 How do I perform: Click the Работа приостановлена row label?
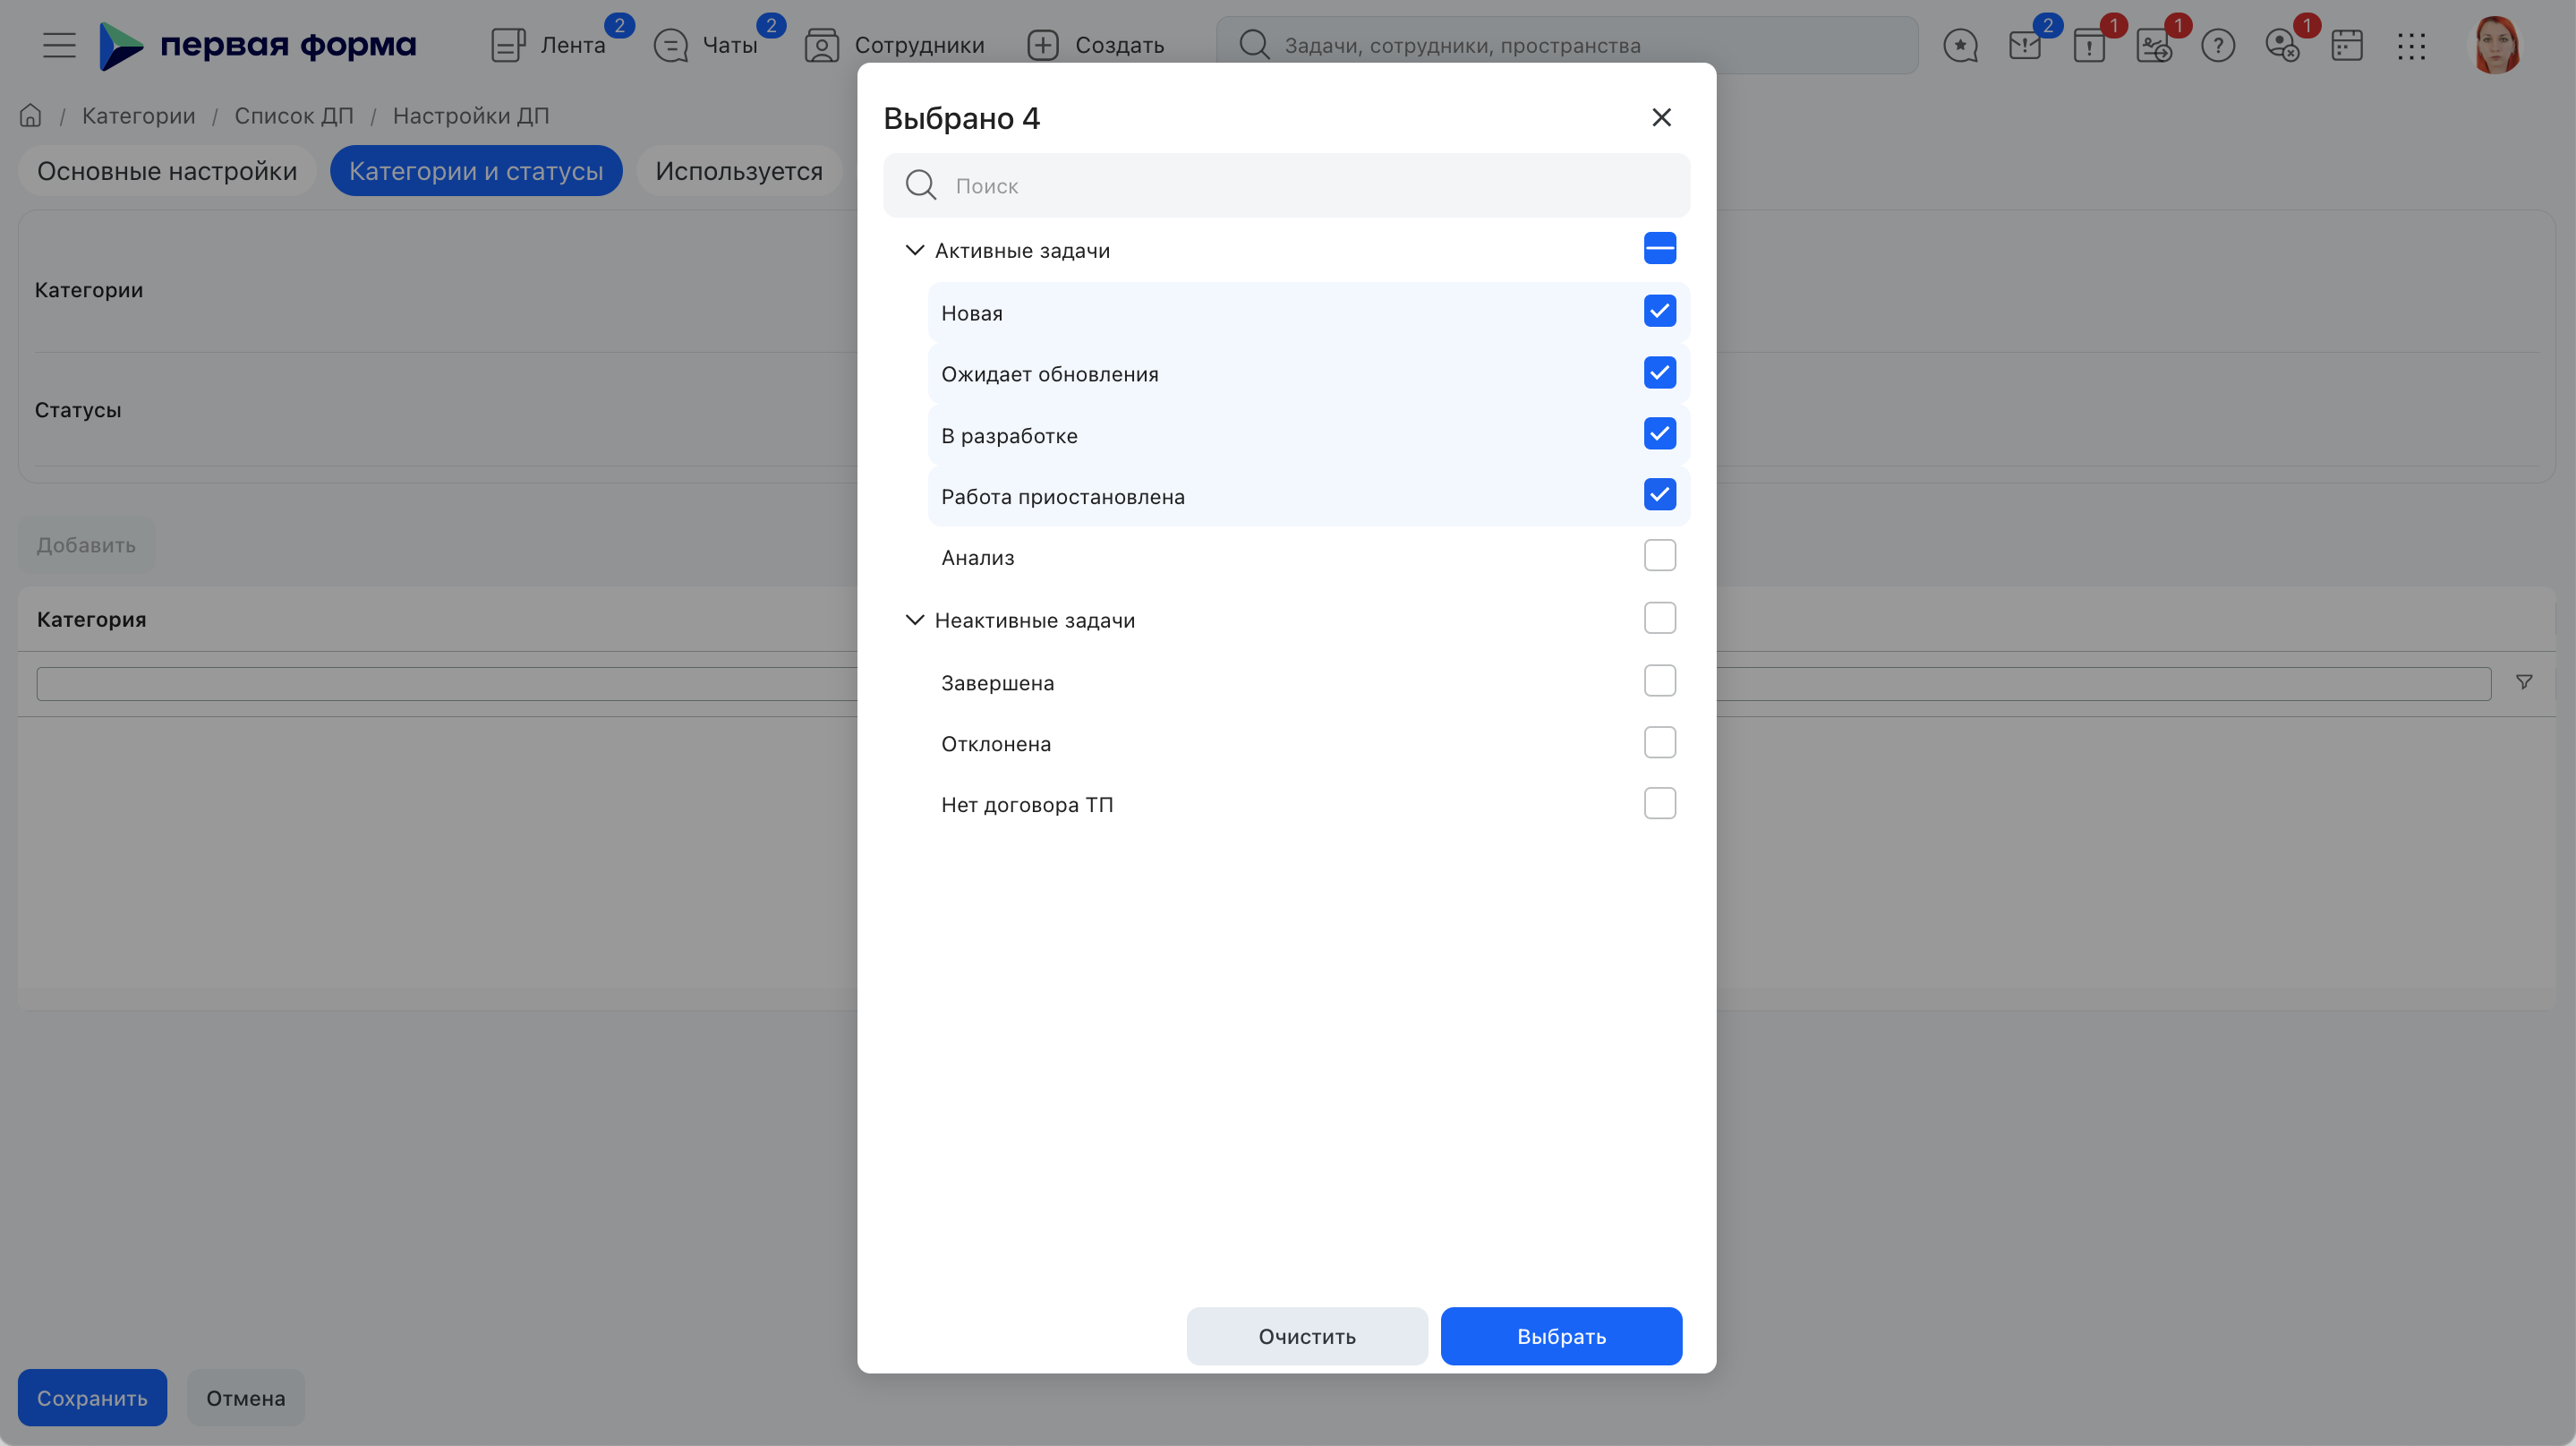pos(1063,497)
